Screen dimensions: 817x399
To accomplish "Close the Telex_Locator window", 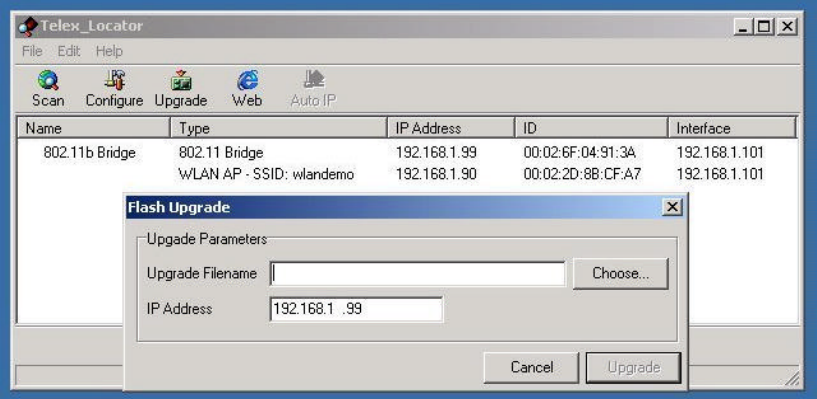I will coord(787,27).
